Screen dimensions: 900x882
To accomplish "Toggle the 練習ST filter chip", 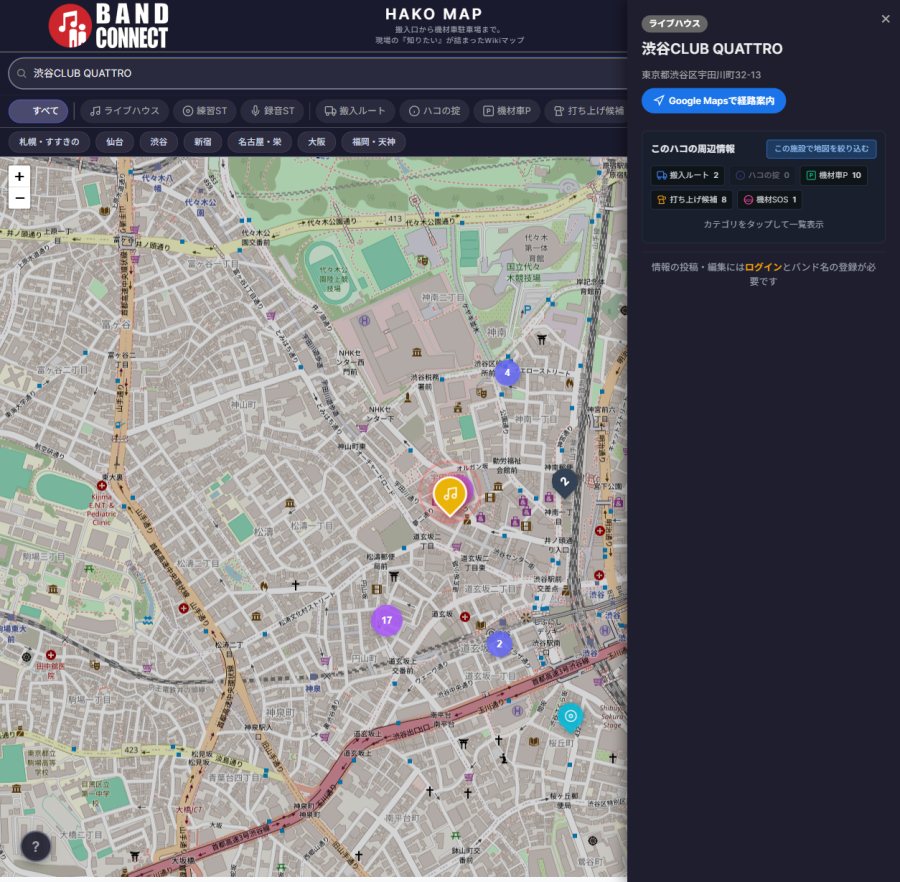I will (x=205, y=111).
